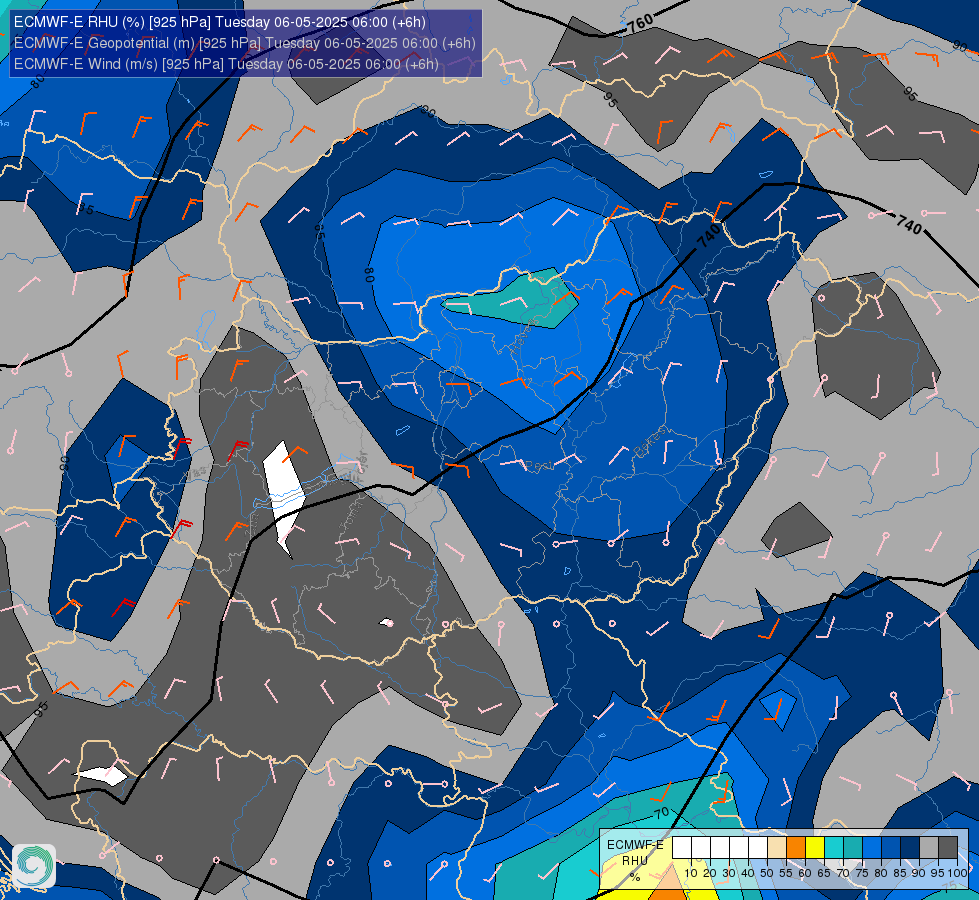Image resolution: width=979 pixels, height=900 pixels.
Task: Click the legend tick label 75
Action: [862, 873]
